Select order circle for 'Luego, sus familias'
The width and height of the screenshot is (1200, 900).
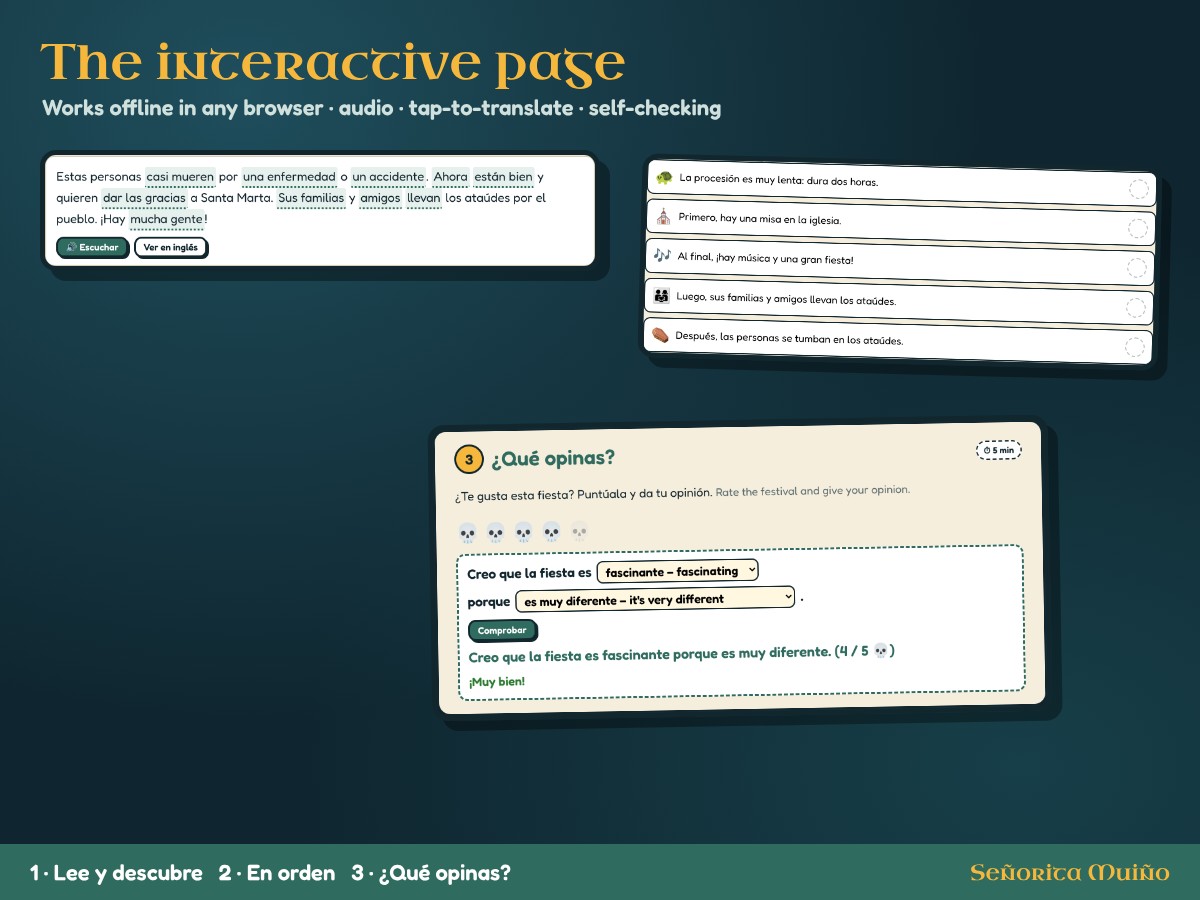click(x=1136, y=307)
